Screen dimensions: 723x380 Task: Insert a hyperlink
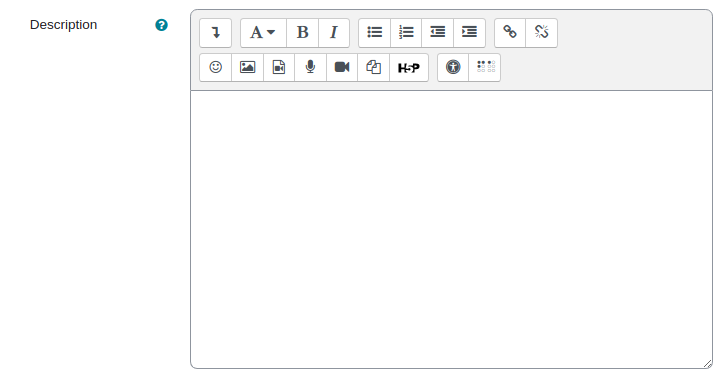(x=510, y=33)
